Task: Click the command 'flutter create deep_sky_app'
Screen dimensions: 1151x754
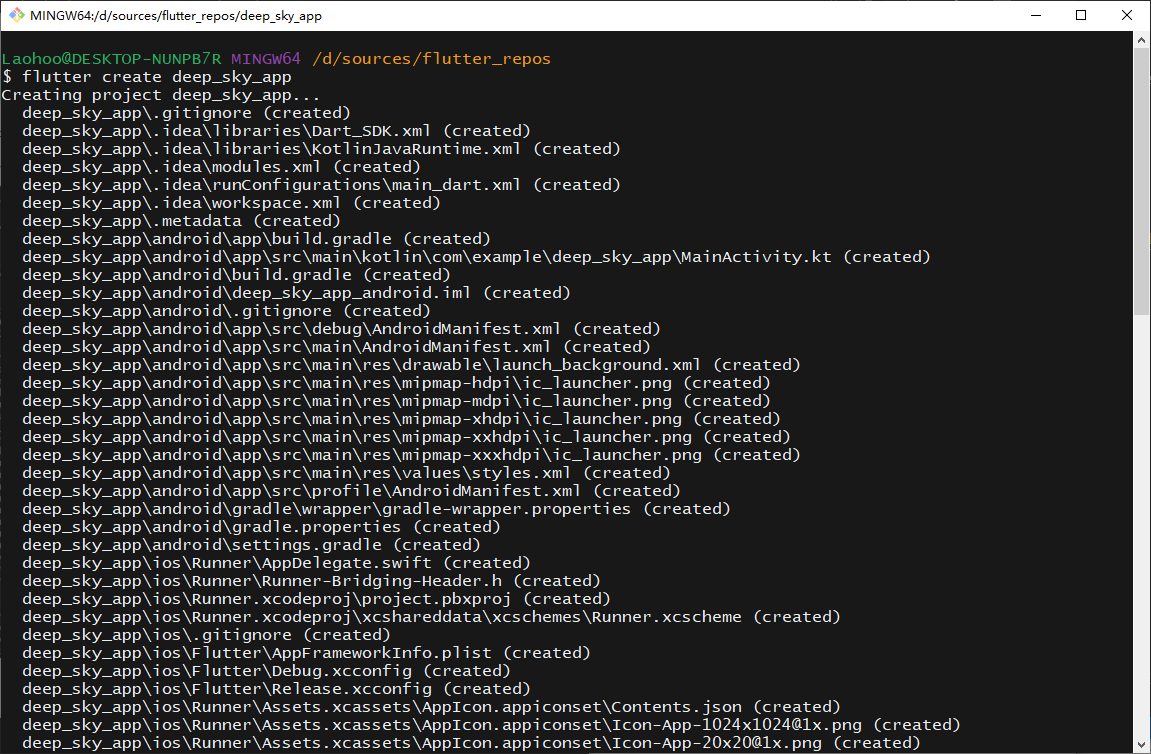Action: [157, 77]
